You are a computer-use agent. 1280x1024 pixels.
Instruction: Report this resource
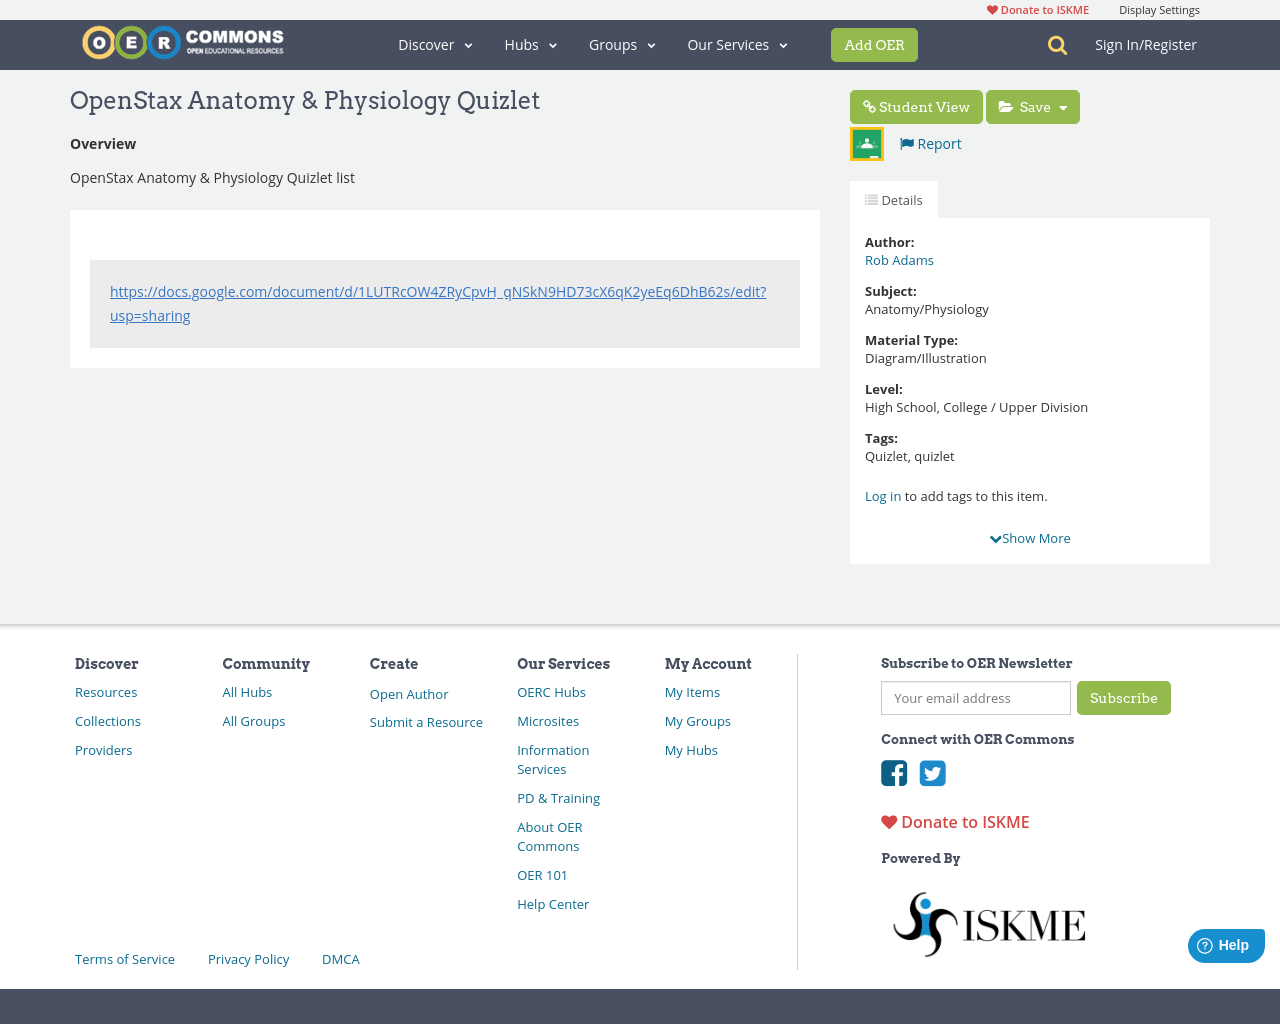click(x=930, y=144)
